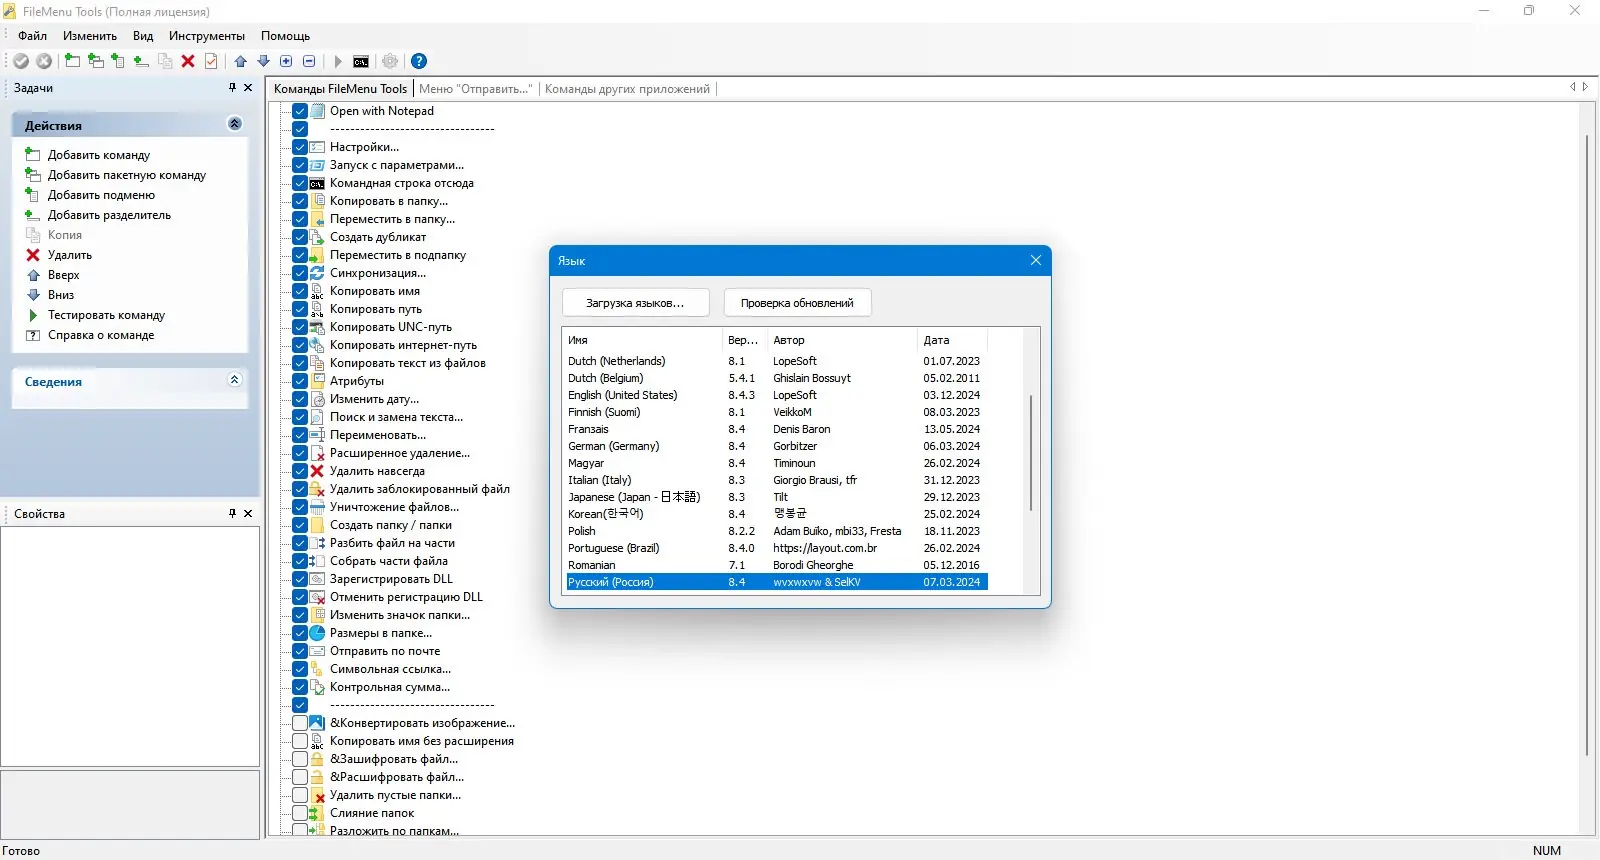Click the Справка о команде link
Screen dimensions: 1600x860
pos(101,335)
